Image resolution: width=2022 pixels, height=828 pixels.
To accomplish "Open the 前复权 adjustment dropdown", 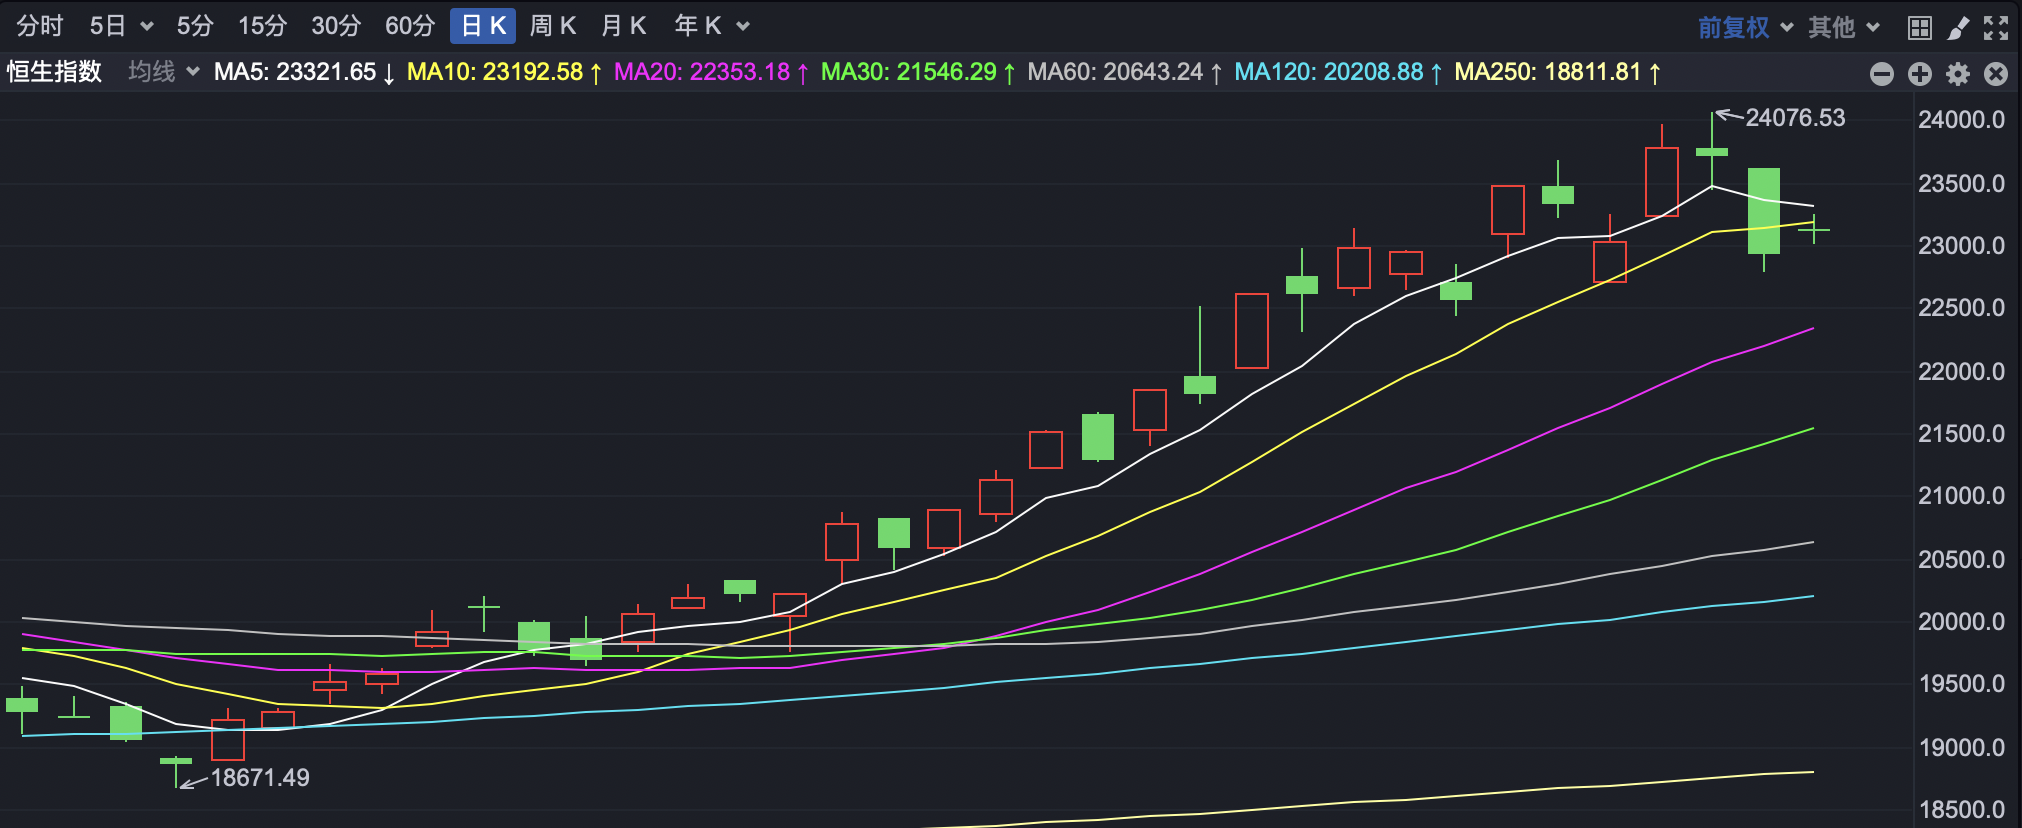I will point(1744,27).
